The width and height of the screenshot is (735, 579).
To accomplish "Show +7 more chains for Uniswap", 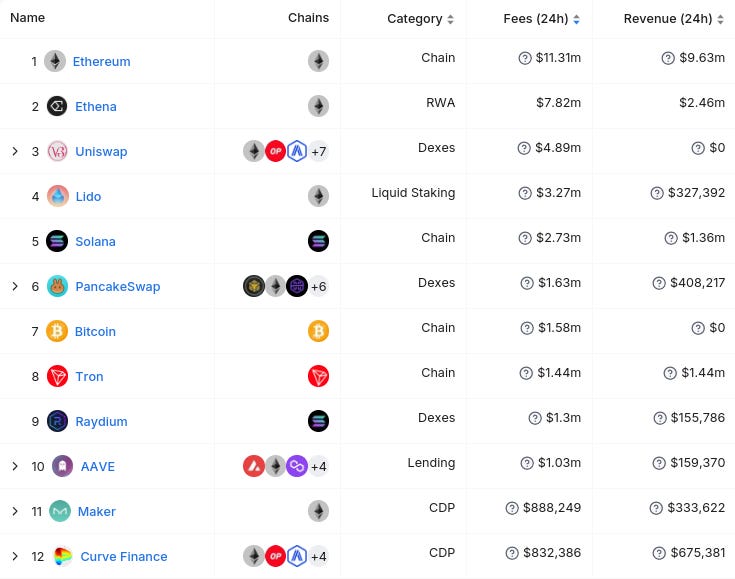I will [319, 151].
